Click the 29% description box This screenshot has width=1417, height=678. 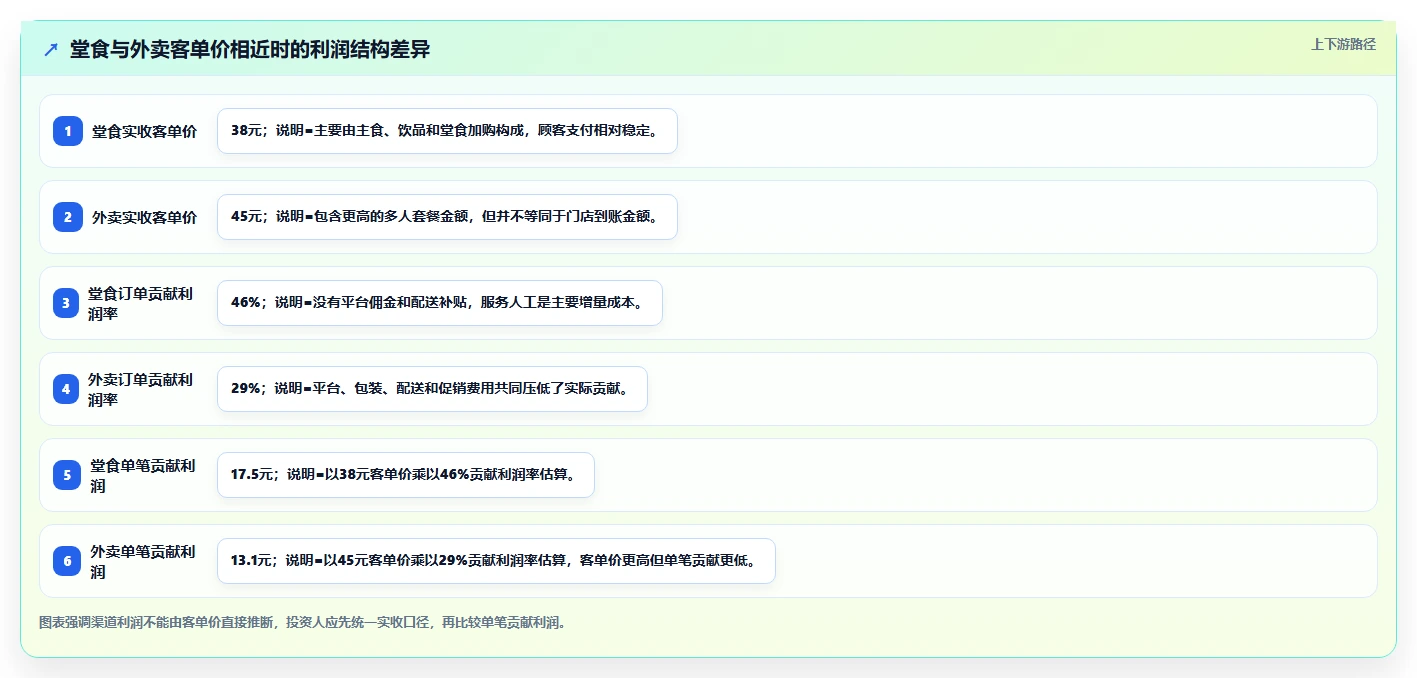coord(432,389)
